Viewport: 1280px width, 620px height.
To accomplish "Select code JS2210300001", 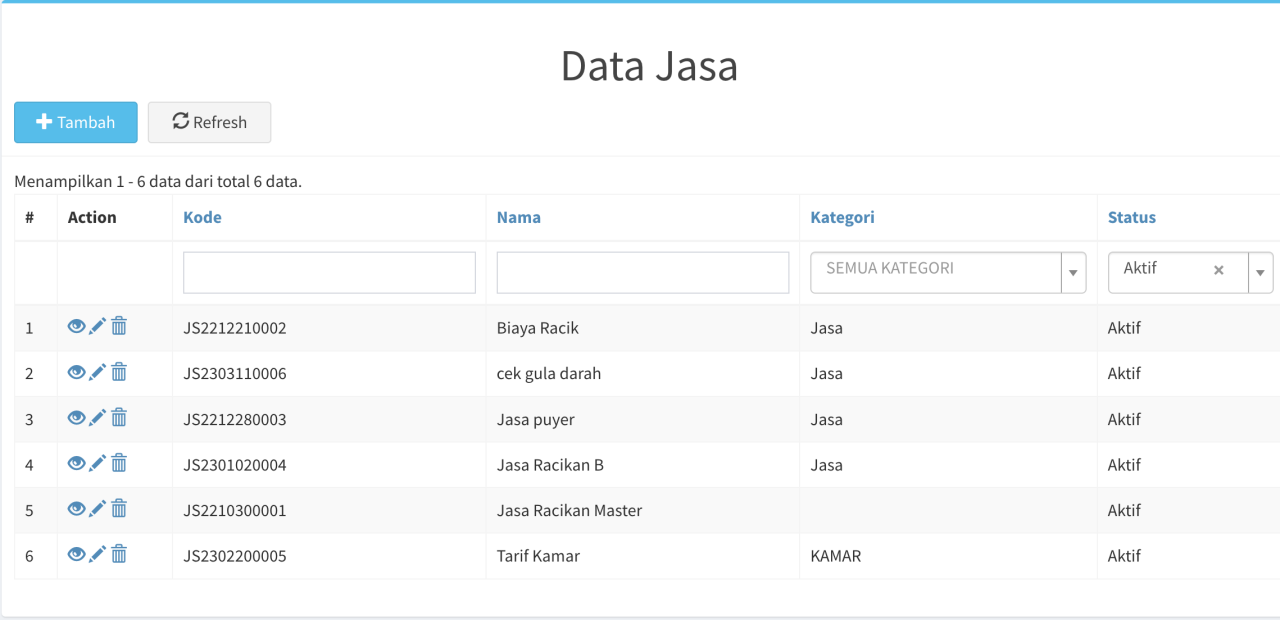I will 235,510.
